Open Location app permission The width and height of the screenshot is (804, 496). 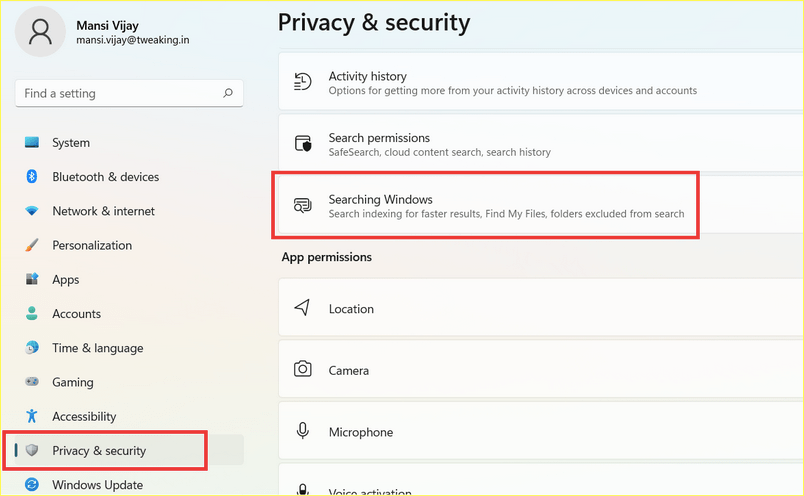coord(541,308)
